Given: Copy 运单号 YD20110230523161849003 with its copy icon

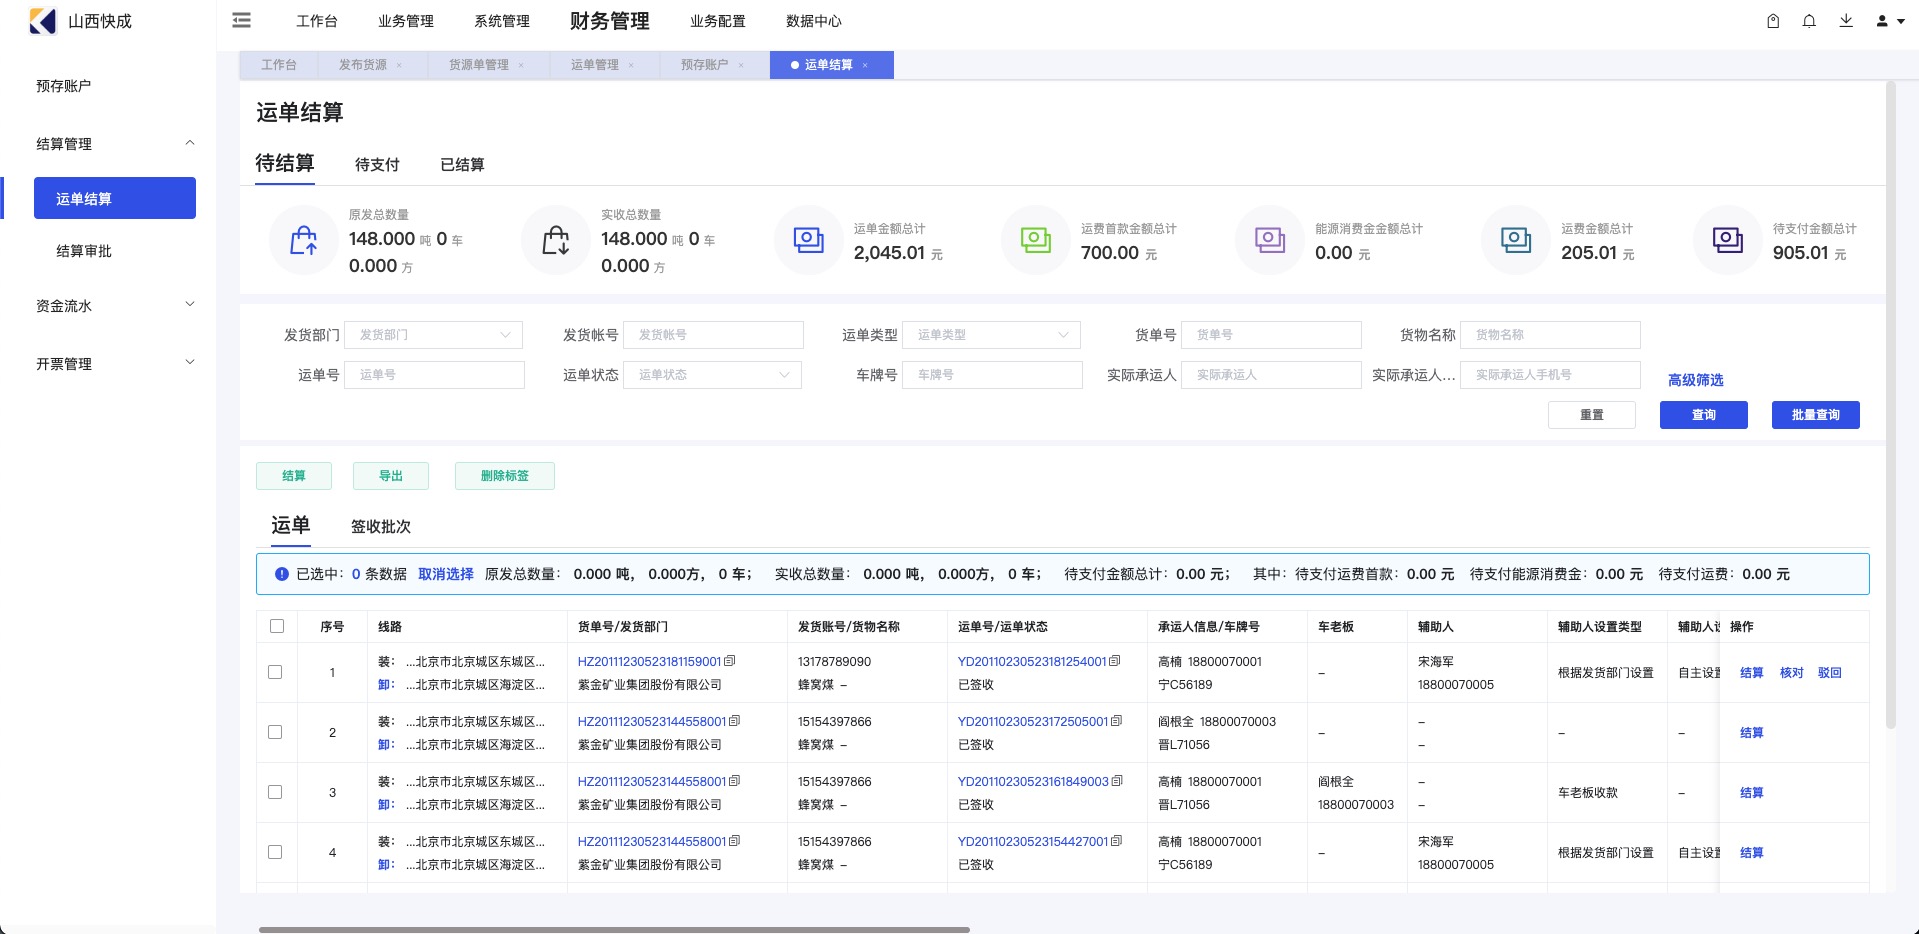Looking at the screenshot, I should pos(1117,781).
